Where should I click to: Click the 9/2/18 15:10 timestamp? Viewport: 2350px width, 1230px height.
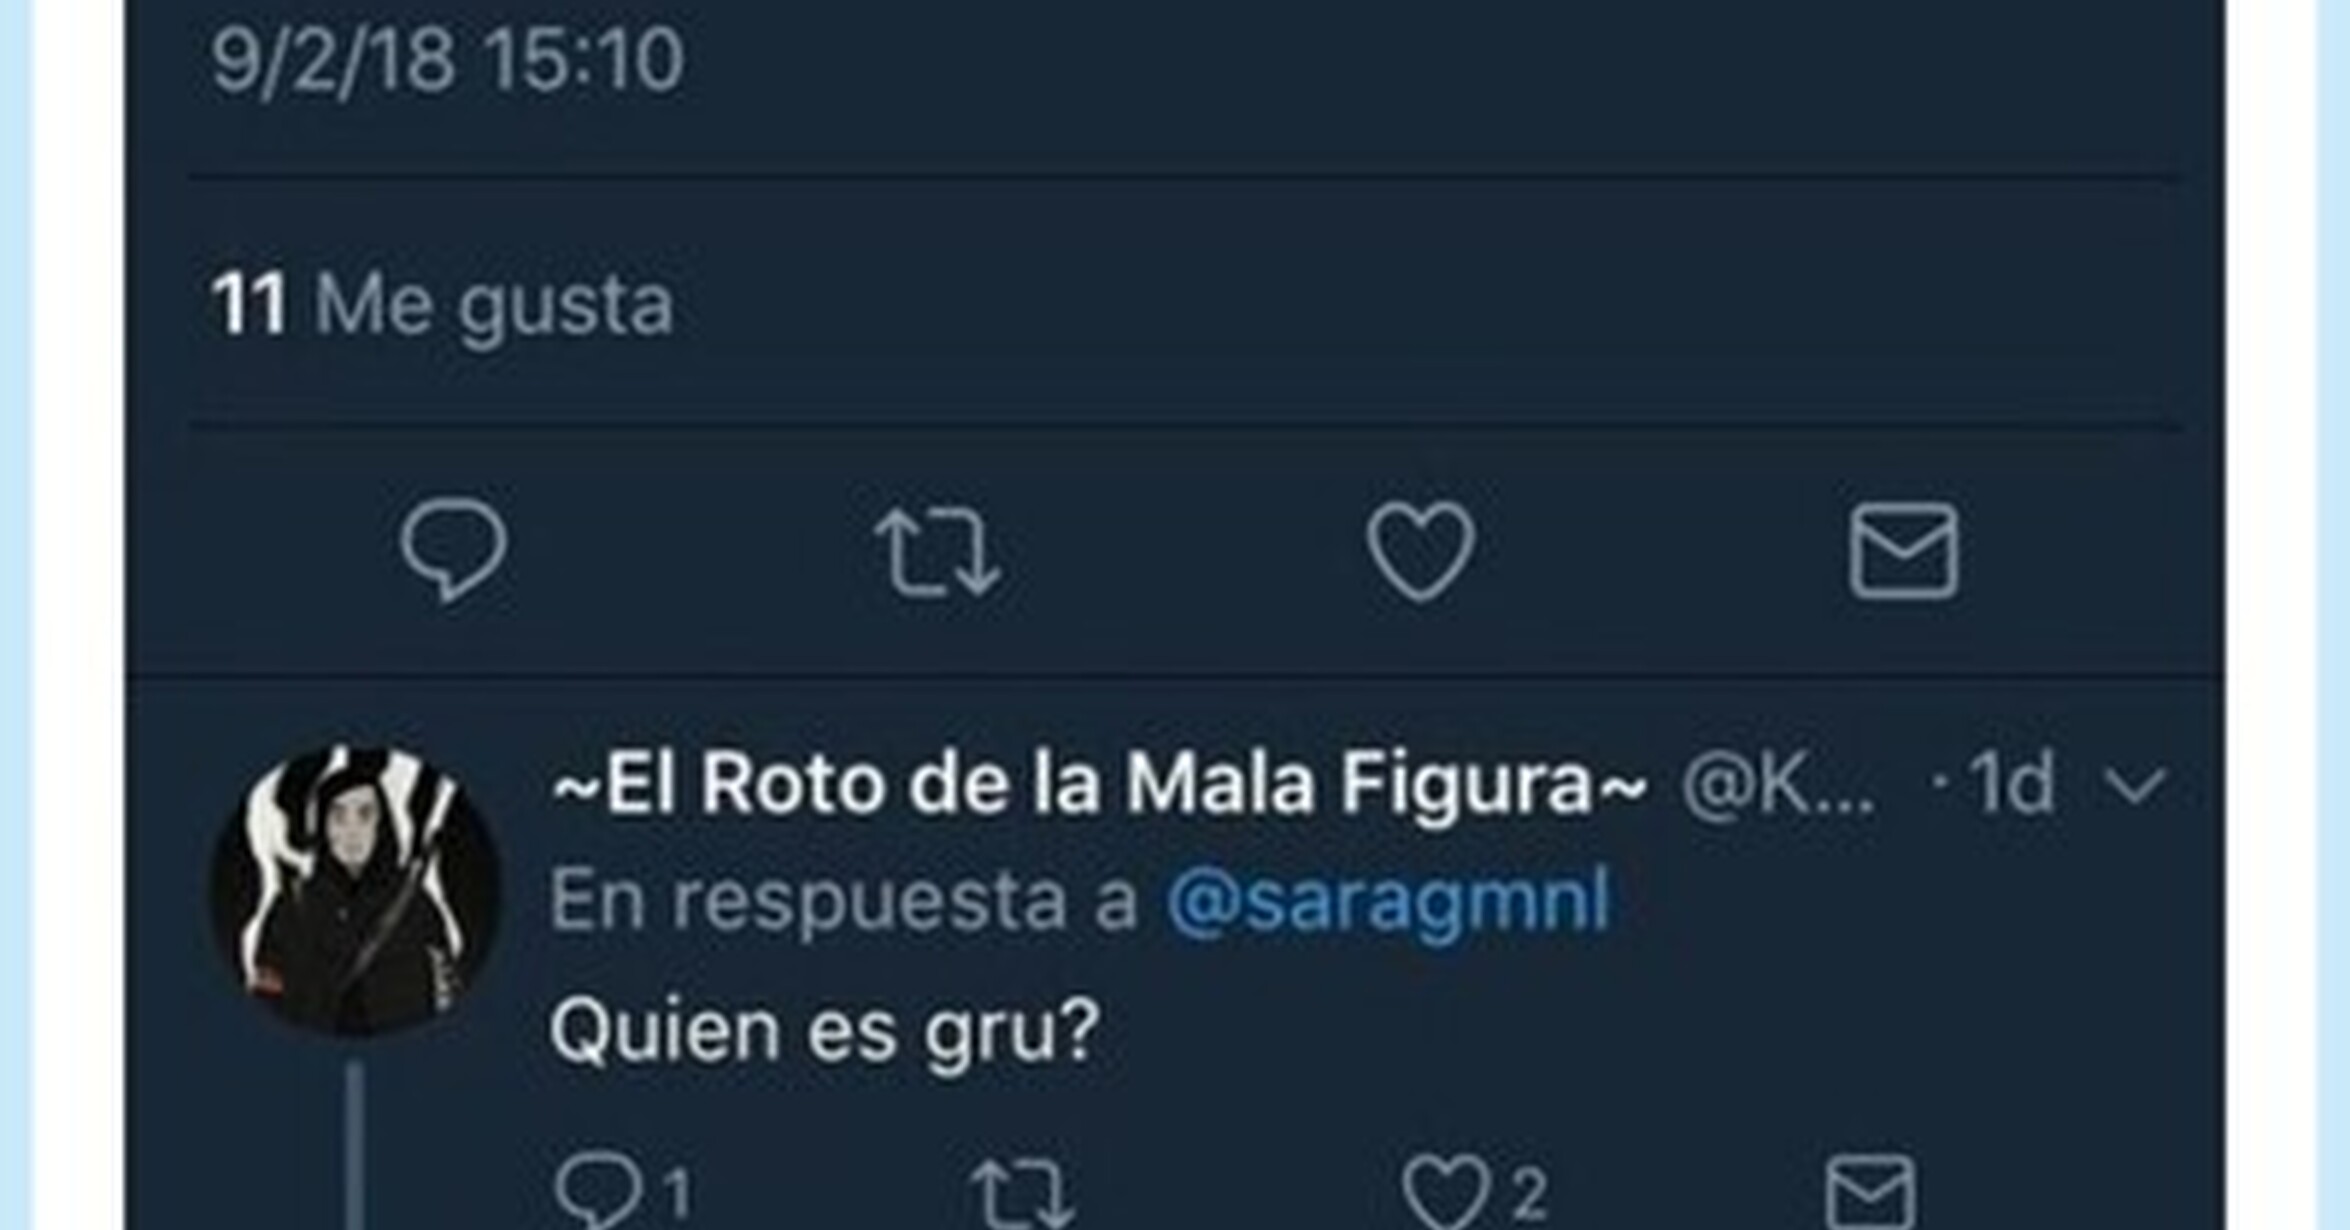click(x=447, y=60)
